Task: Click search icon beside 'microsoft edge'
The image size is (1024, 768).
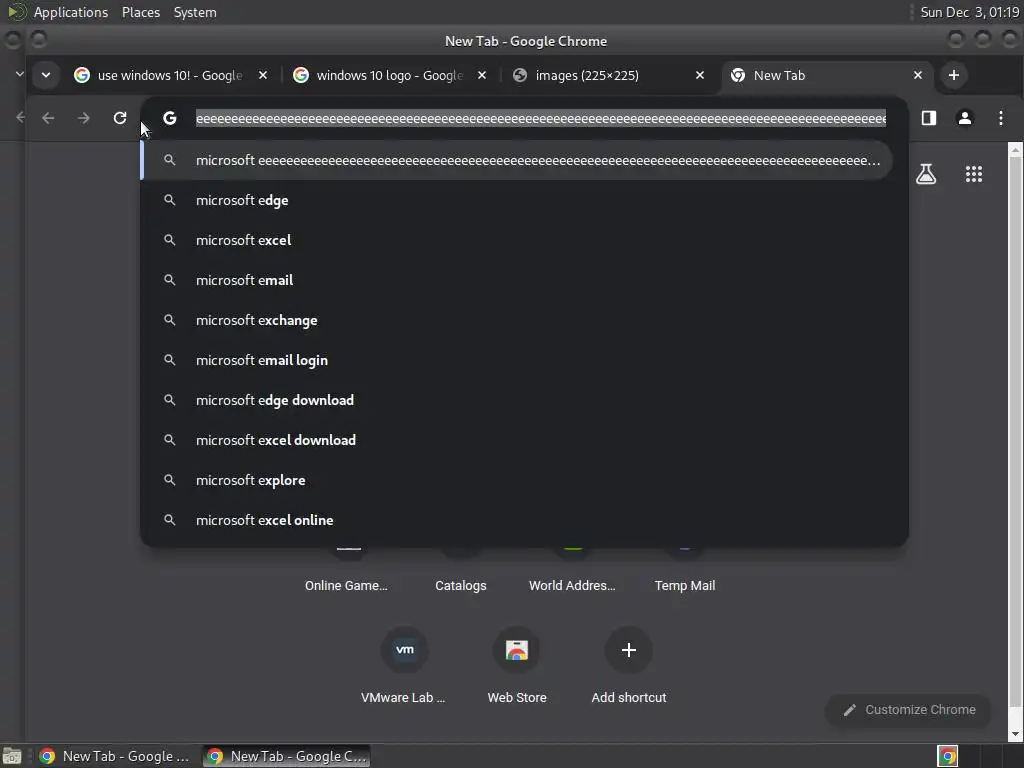Action: pos(170,200)
